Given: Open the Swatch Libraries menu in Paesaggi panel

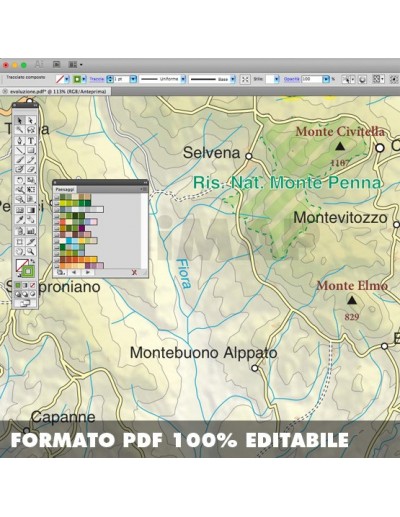Looking at the screenshot, I should [x=60, y=273].
